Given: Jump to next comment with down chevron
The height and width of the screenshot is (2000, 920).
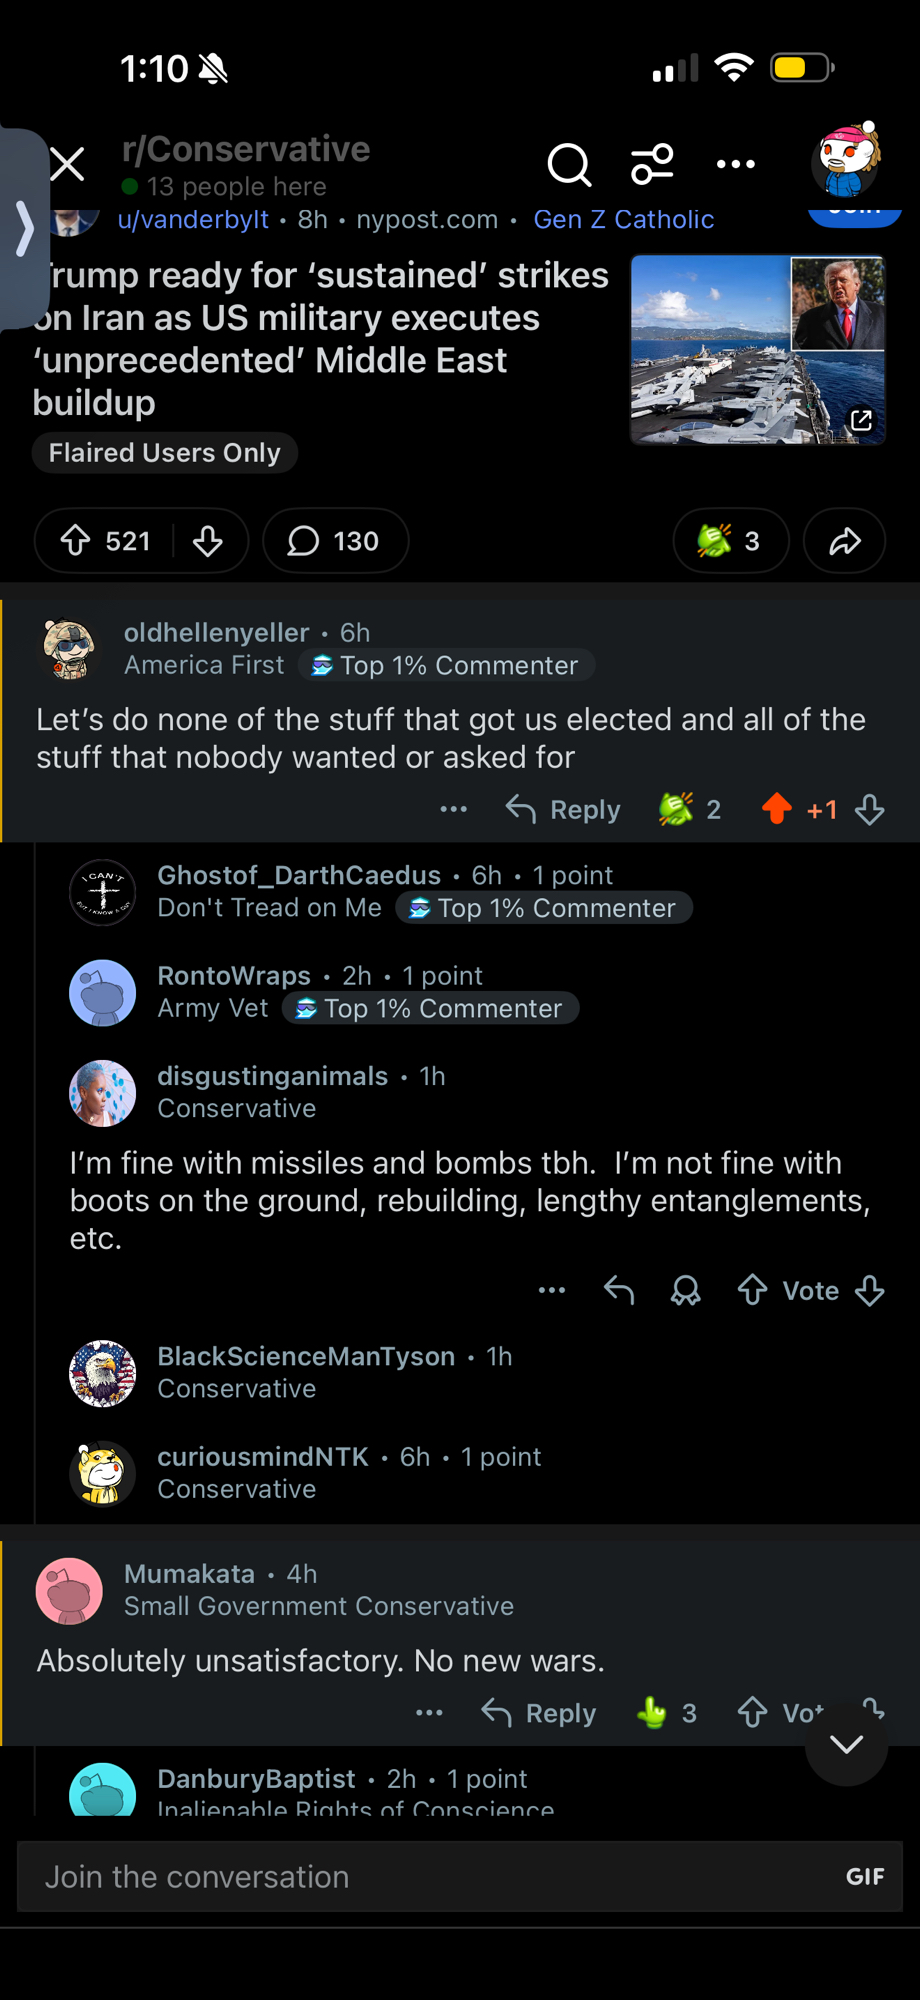Looking at the screenshot, I should click(846, 1745).
